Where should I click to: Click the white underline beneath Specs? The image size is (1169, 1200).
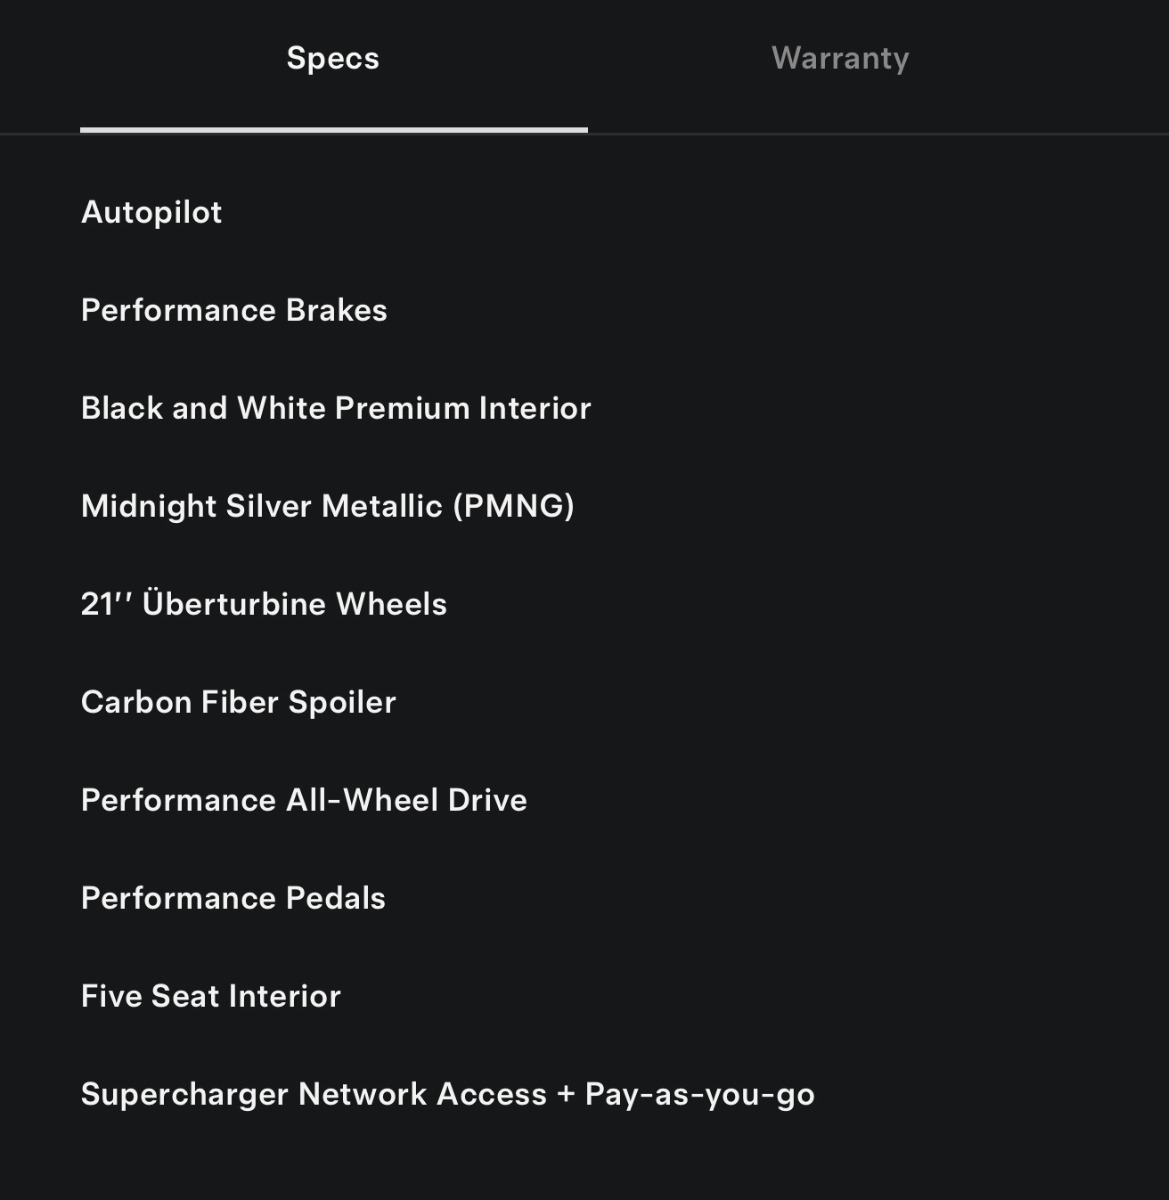[x=334, y=130]
